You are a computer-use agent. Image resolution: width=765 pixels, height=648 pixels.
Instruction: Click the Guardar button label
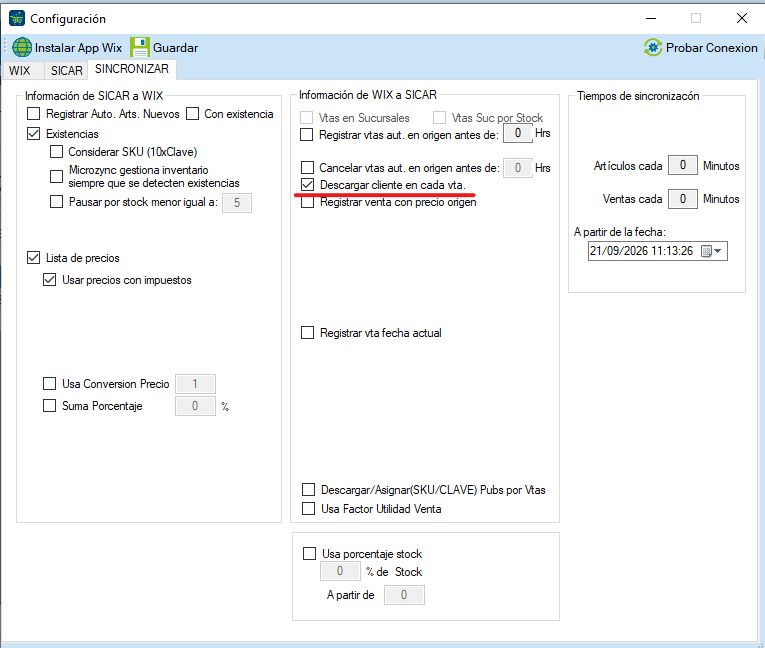176,48
